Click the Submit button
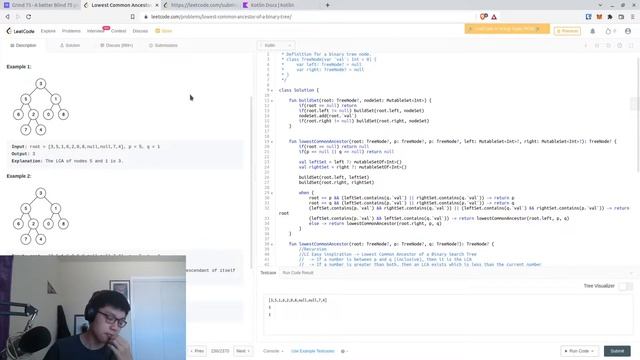 [617, 351]
